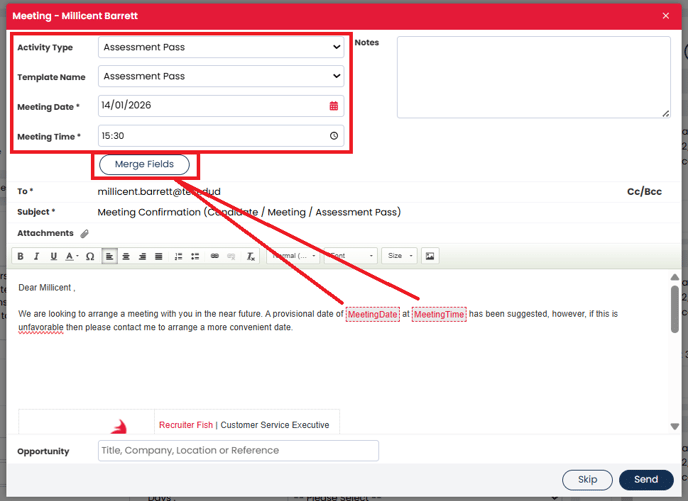Send the meeting email
Viewport: 688px width, 501px height.
coord(646,480)
